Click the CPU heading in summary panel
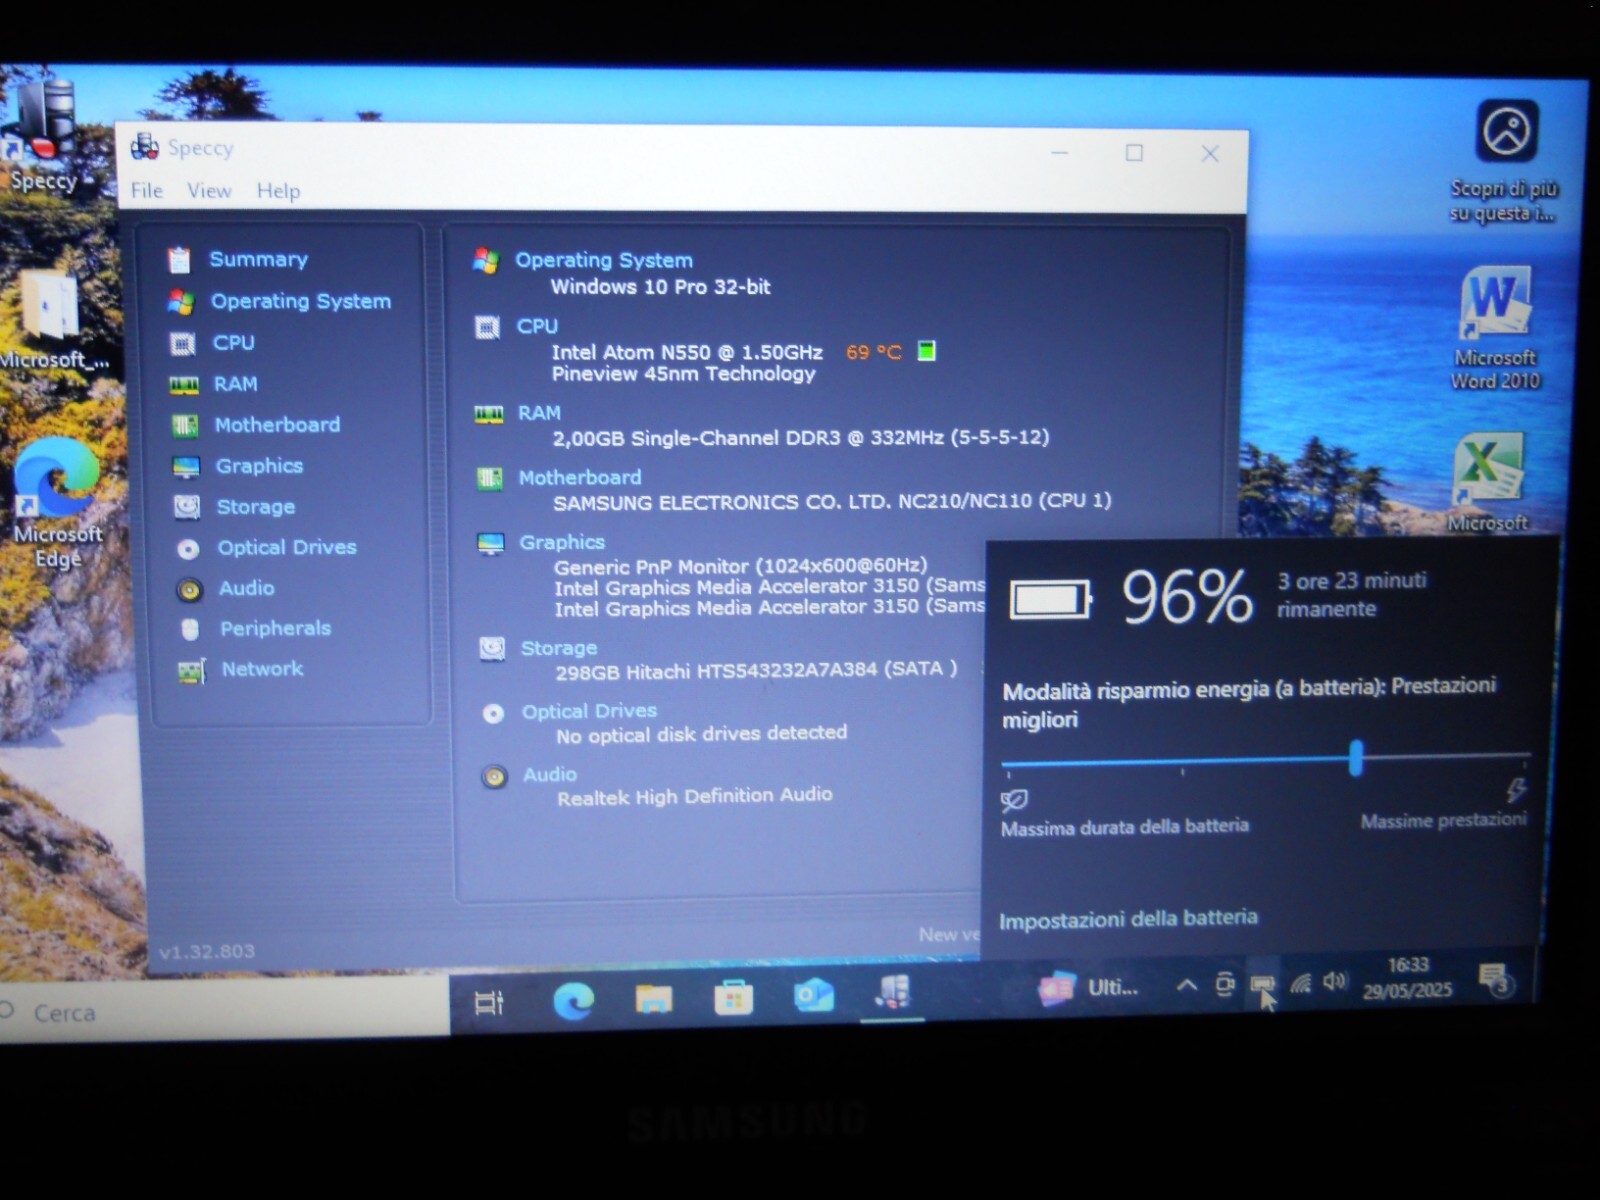Screen dimensions: 1600x1200 [x=537, y=326]
